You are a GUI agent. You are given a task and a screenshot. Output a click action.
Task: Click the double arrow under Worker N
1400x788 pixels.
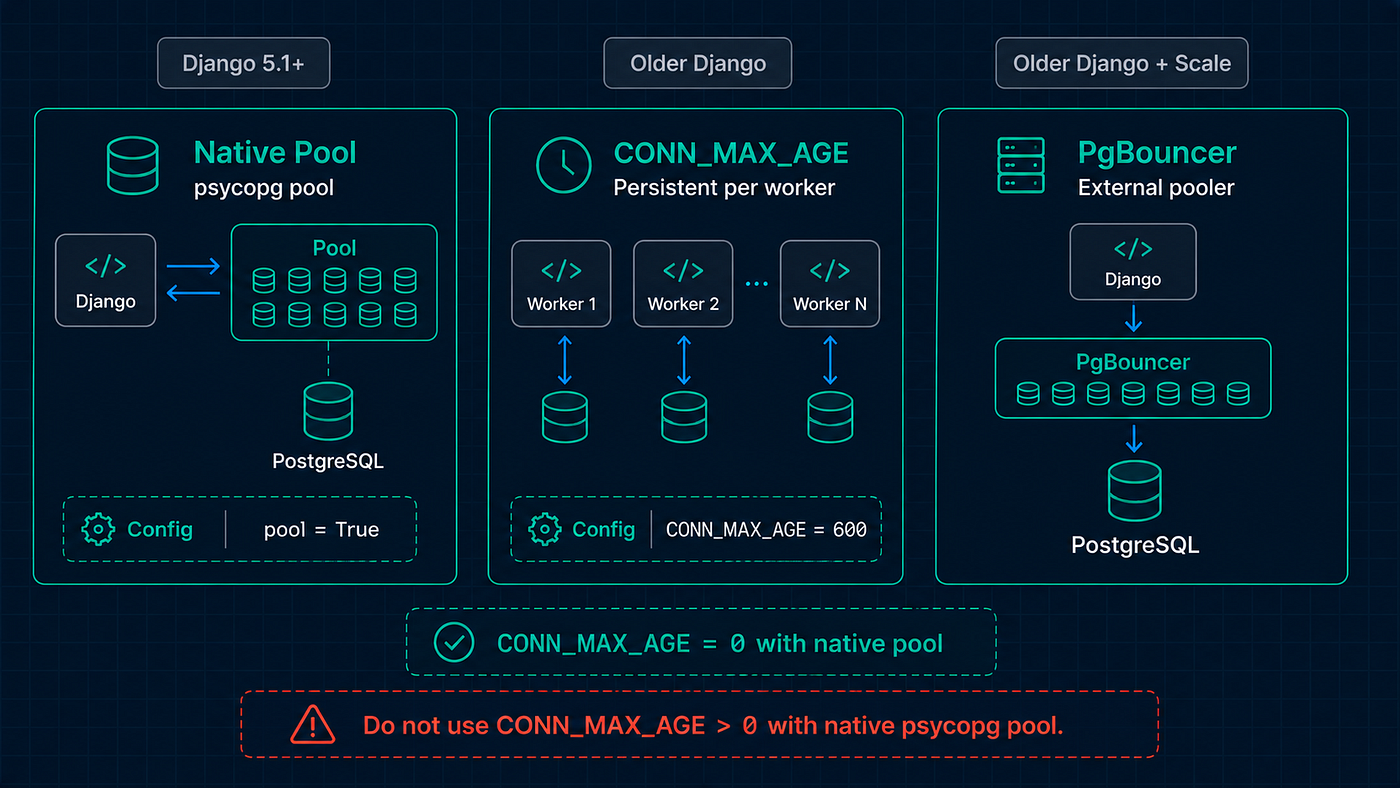830,360
